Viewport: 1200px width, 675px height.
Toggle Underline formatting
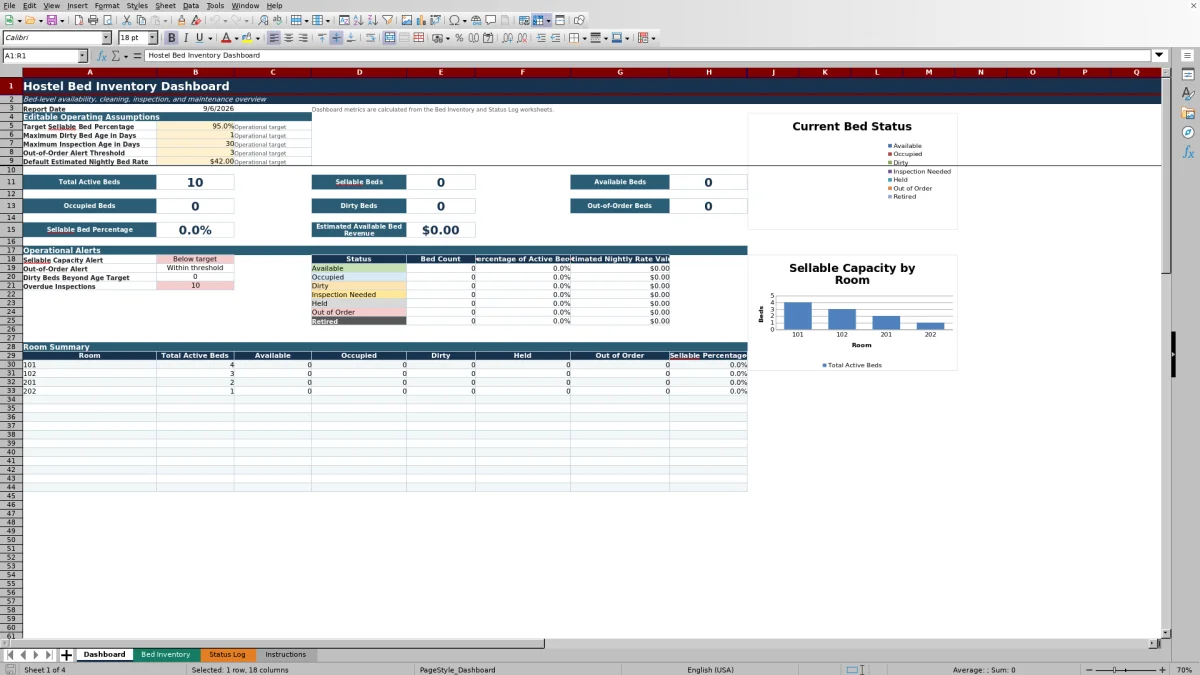[200, 38]
